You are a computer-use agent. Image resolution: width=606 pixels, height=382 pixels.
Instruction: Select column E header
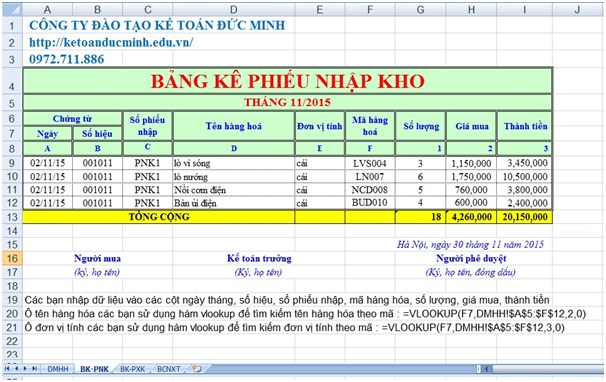coord(320,9)
